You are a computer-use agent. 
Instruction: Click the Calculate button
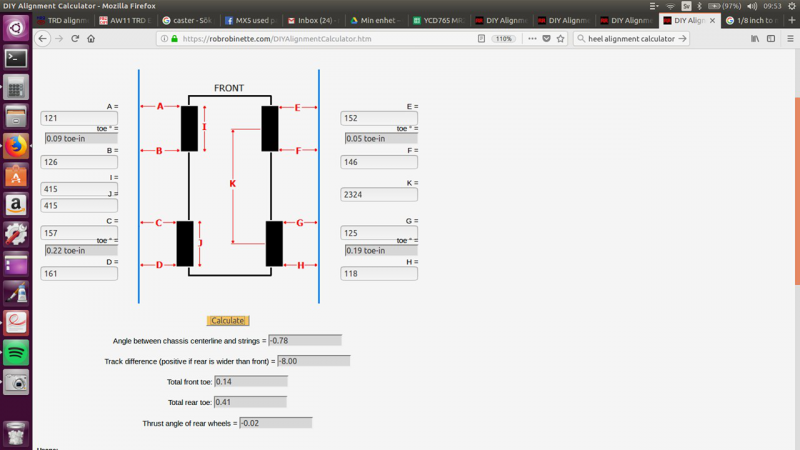tap(228, 320)
